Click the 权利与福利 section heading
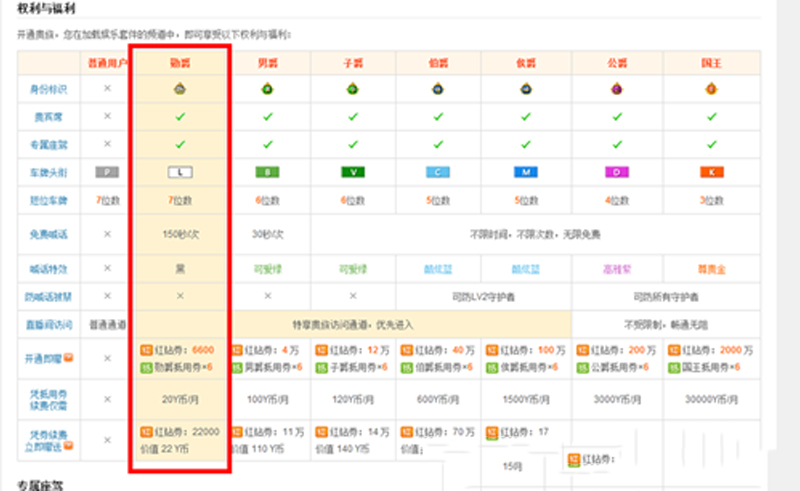This screenshot has height=491, width=800. point(46,8)
